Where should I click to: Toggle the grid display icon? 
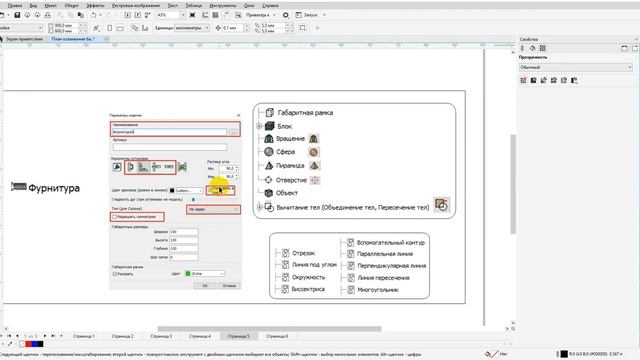[x=215, y=15]
